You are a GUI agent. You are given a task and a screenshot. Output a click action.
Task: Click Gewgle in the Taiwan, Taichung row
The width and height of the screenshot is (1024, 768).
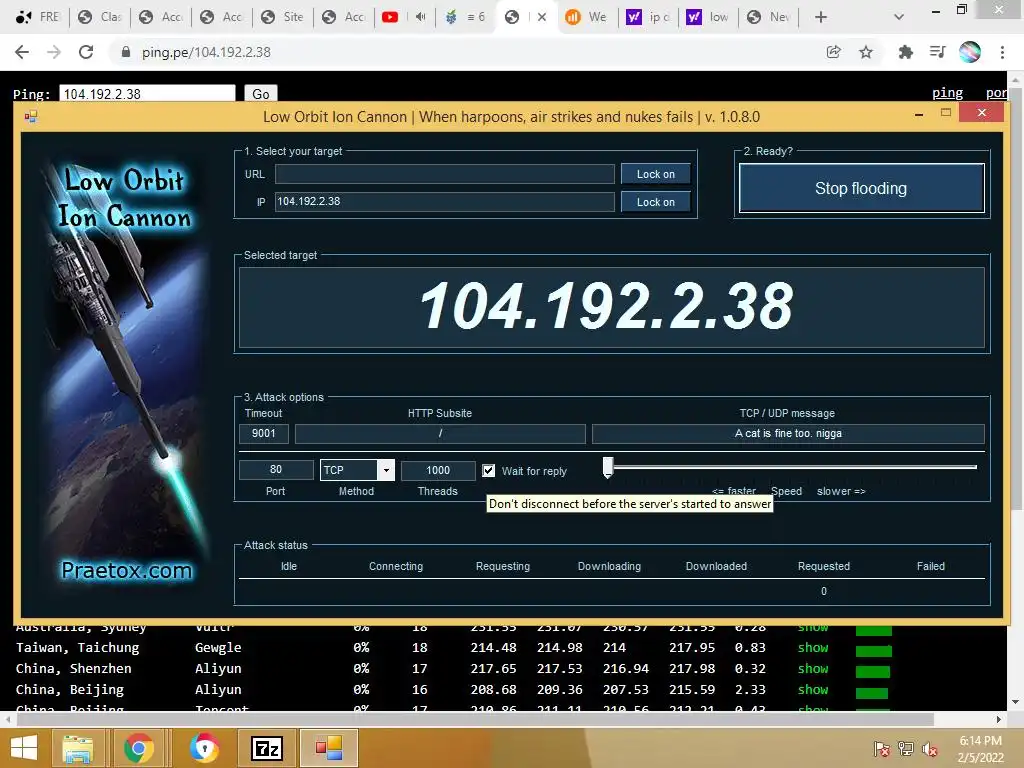[218, 648]
